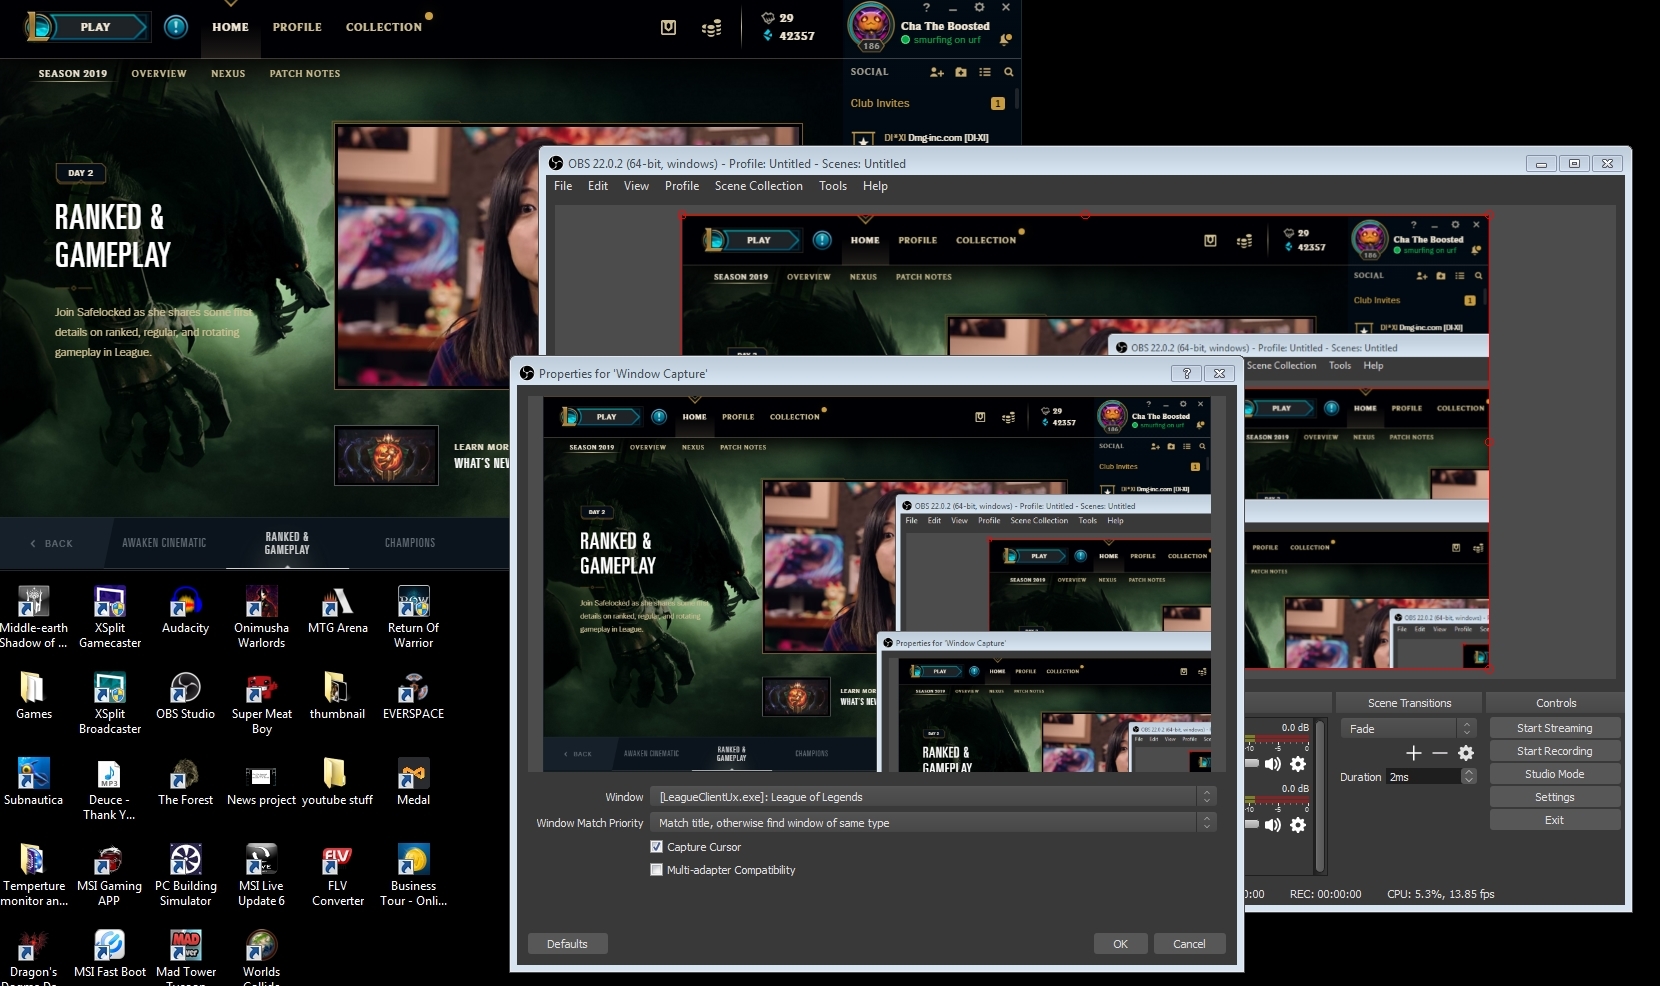Image resolution: width=1660 pixels, height=986 pixels.
Task: Switch to League COLLECTION tab
Action: point(384,27)
